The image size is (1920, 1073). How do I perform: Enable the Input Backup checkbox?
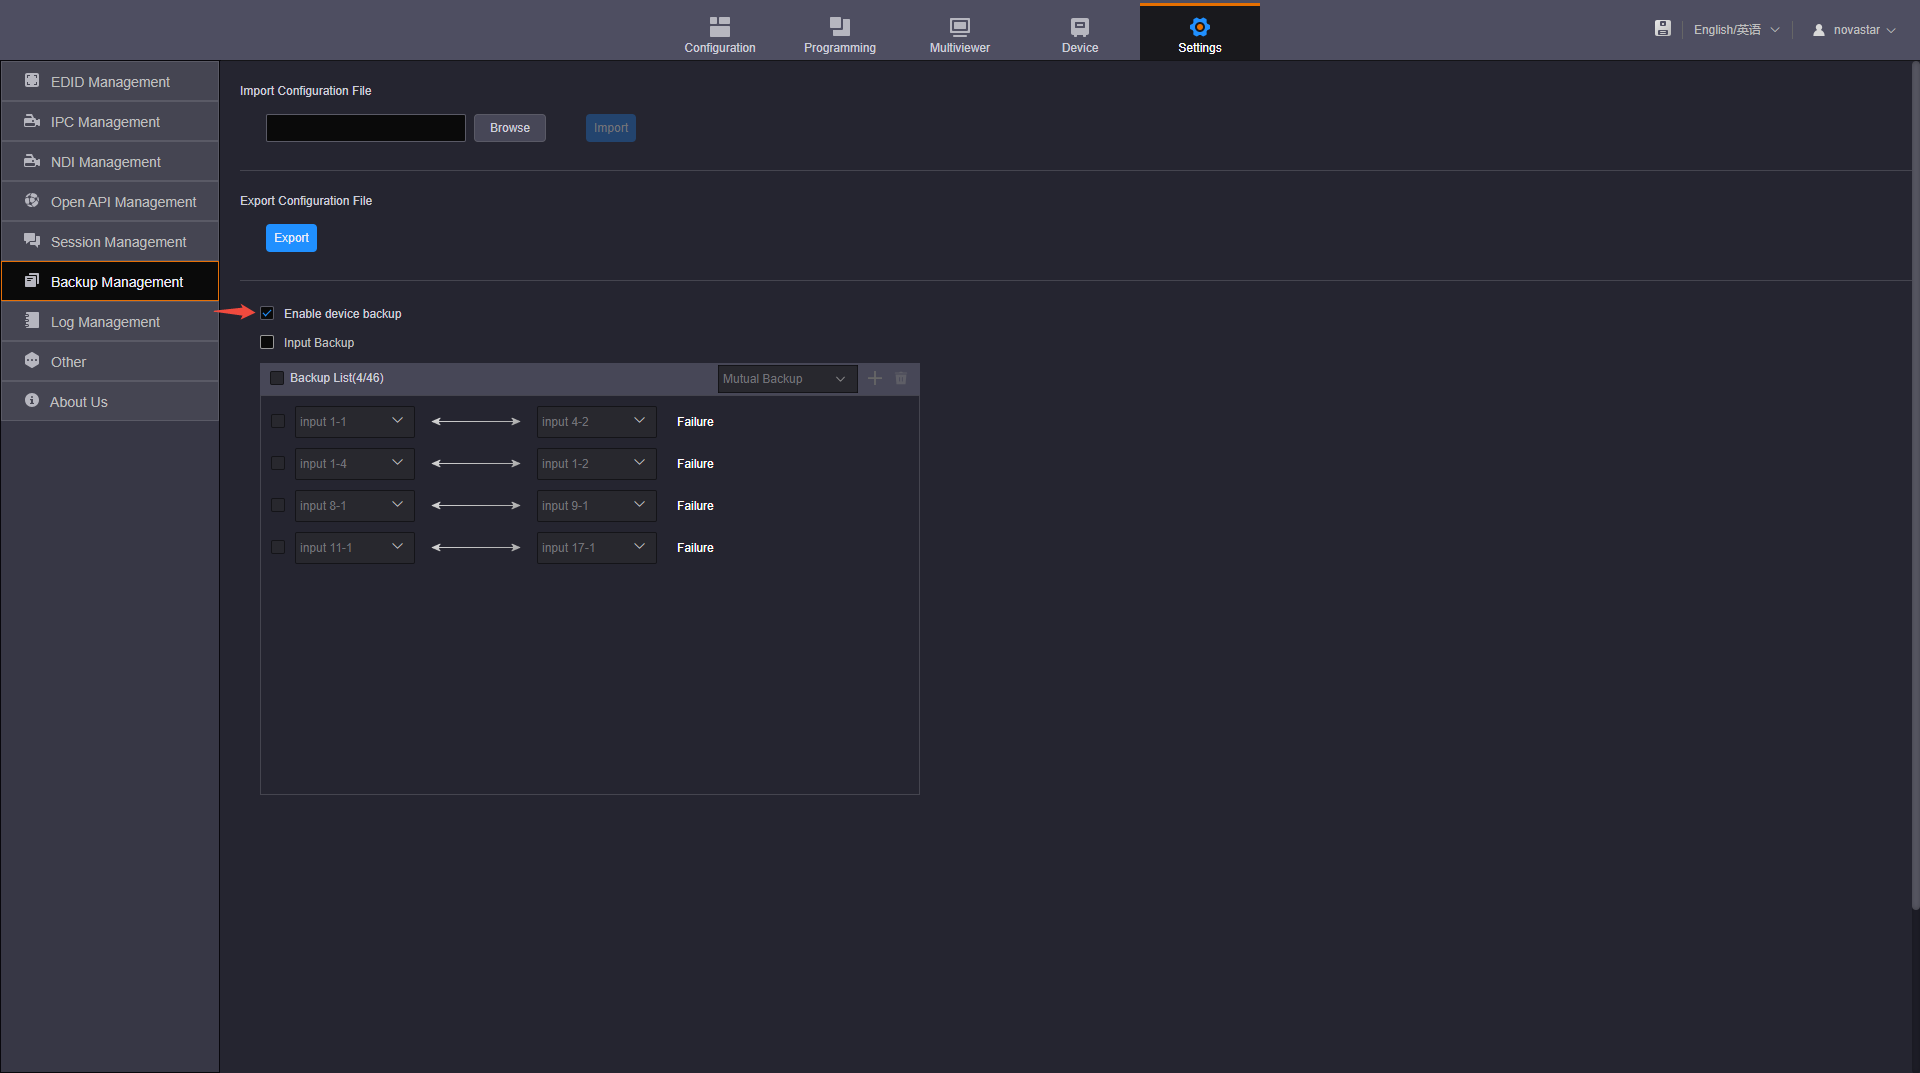tap(267, 342)
